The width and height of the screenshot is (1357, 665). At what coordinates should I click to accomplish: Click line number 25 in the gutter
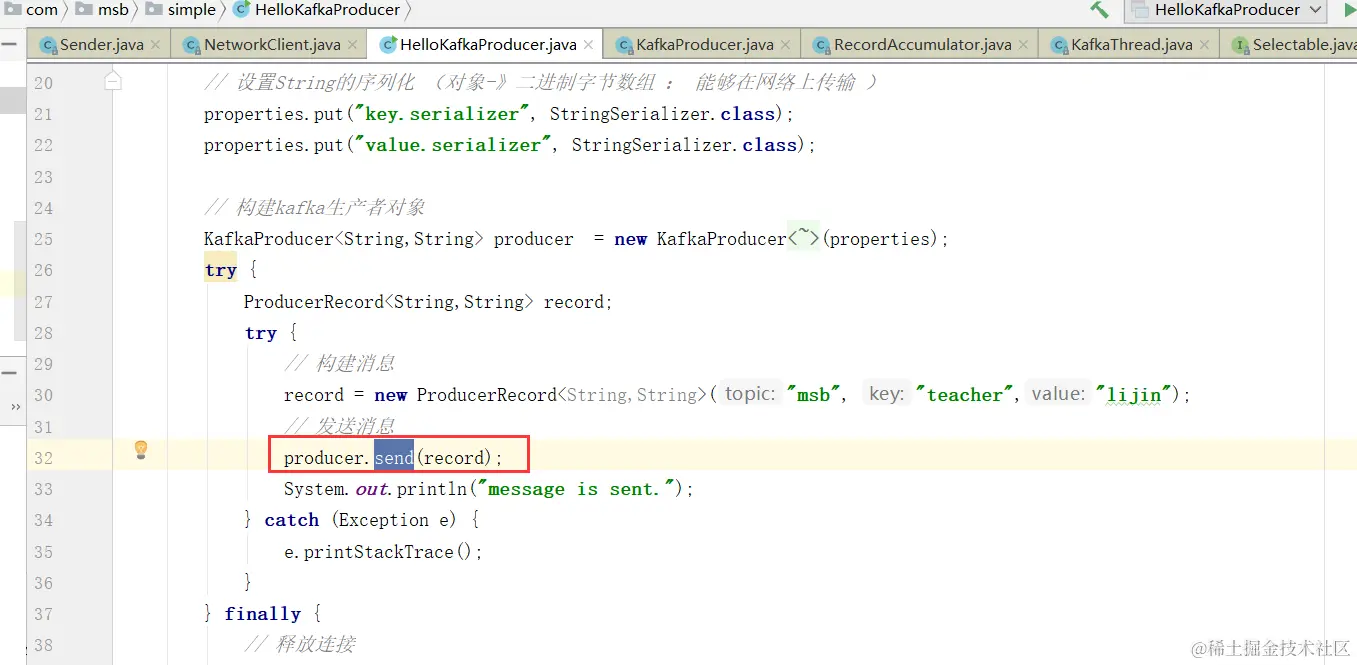pos(43,239)
